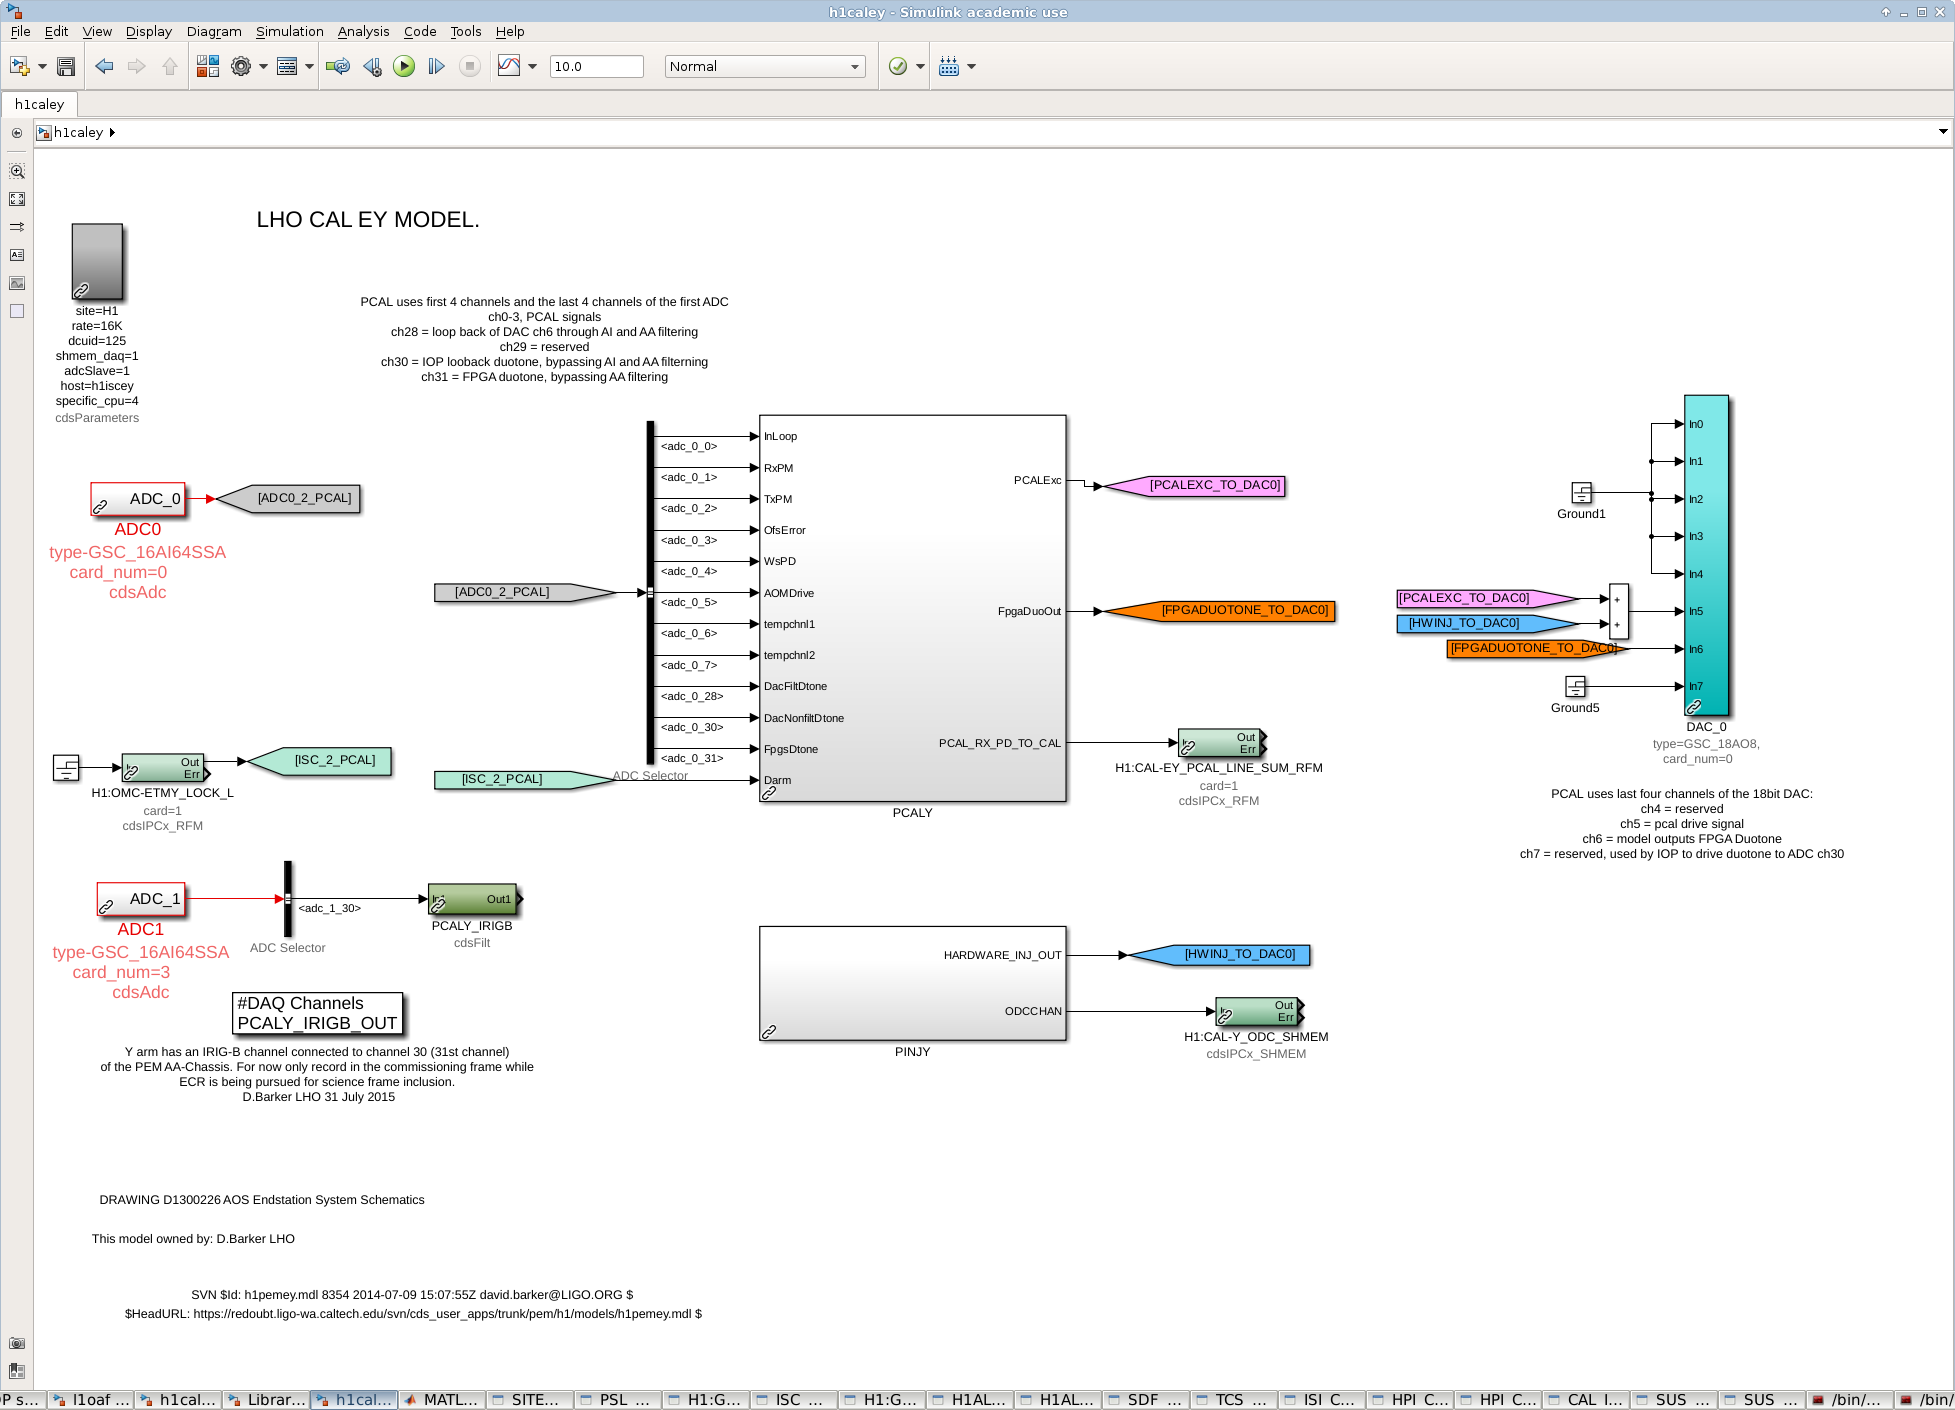
Task: Select the Area box palette tool
Action: coord(17,311)
